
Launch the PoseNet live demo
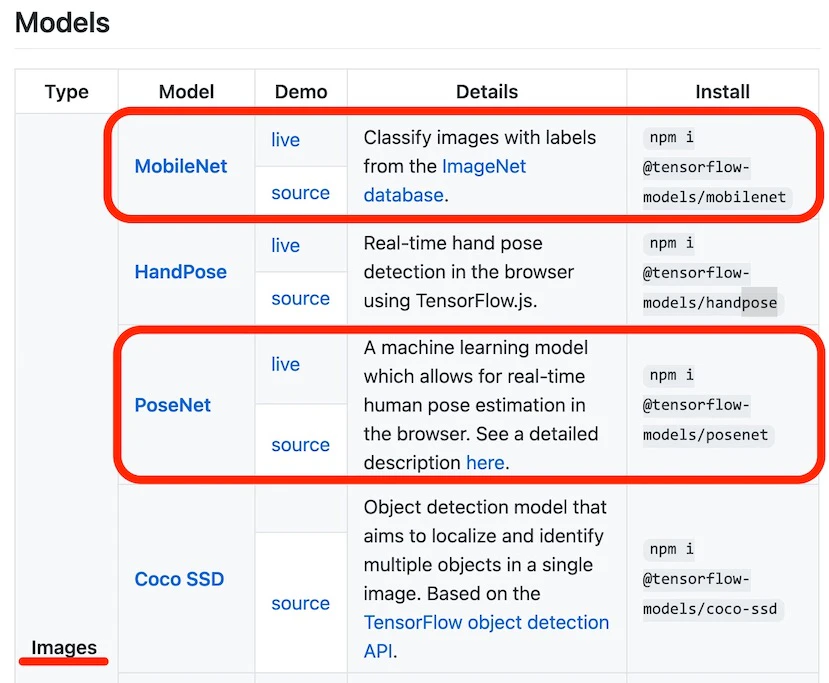285,364
